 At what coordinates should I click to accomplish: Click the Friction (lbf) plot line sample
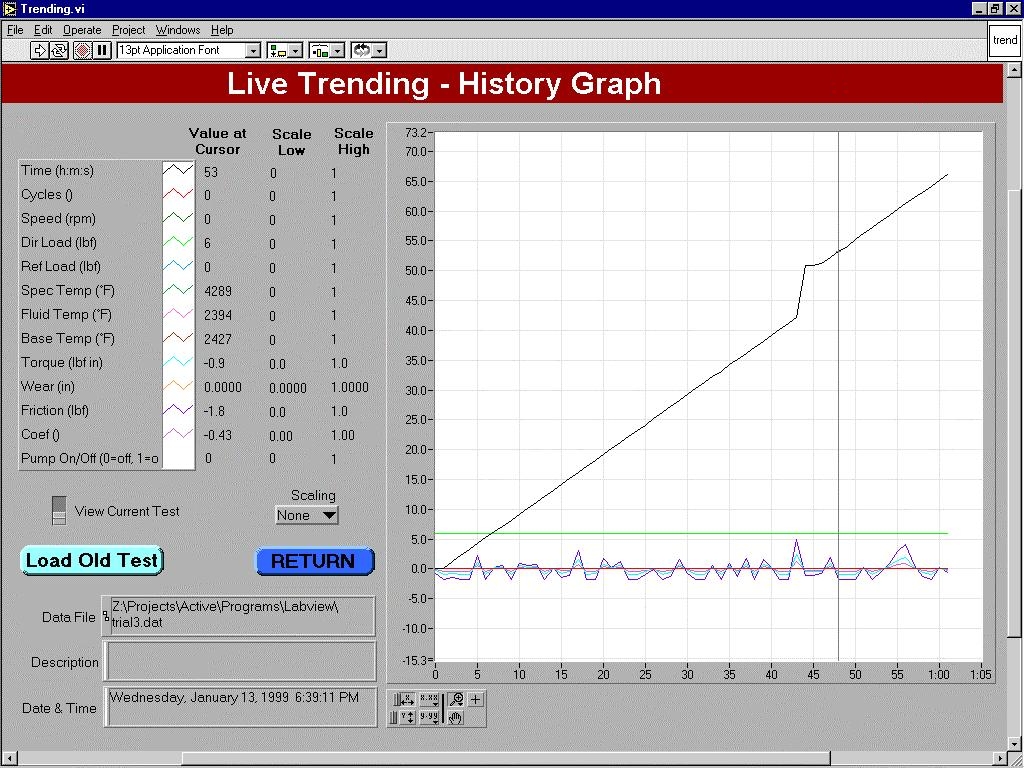(178, 411)
